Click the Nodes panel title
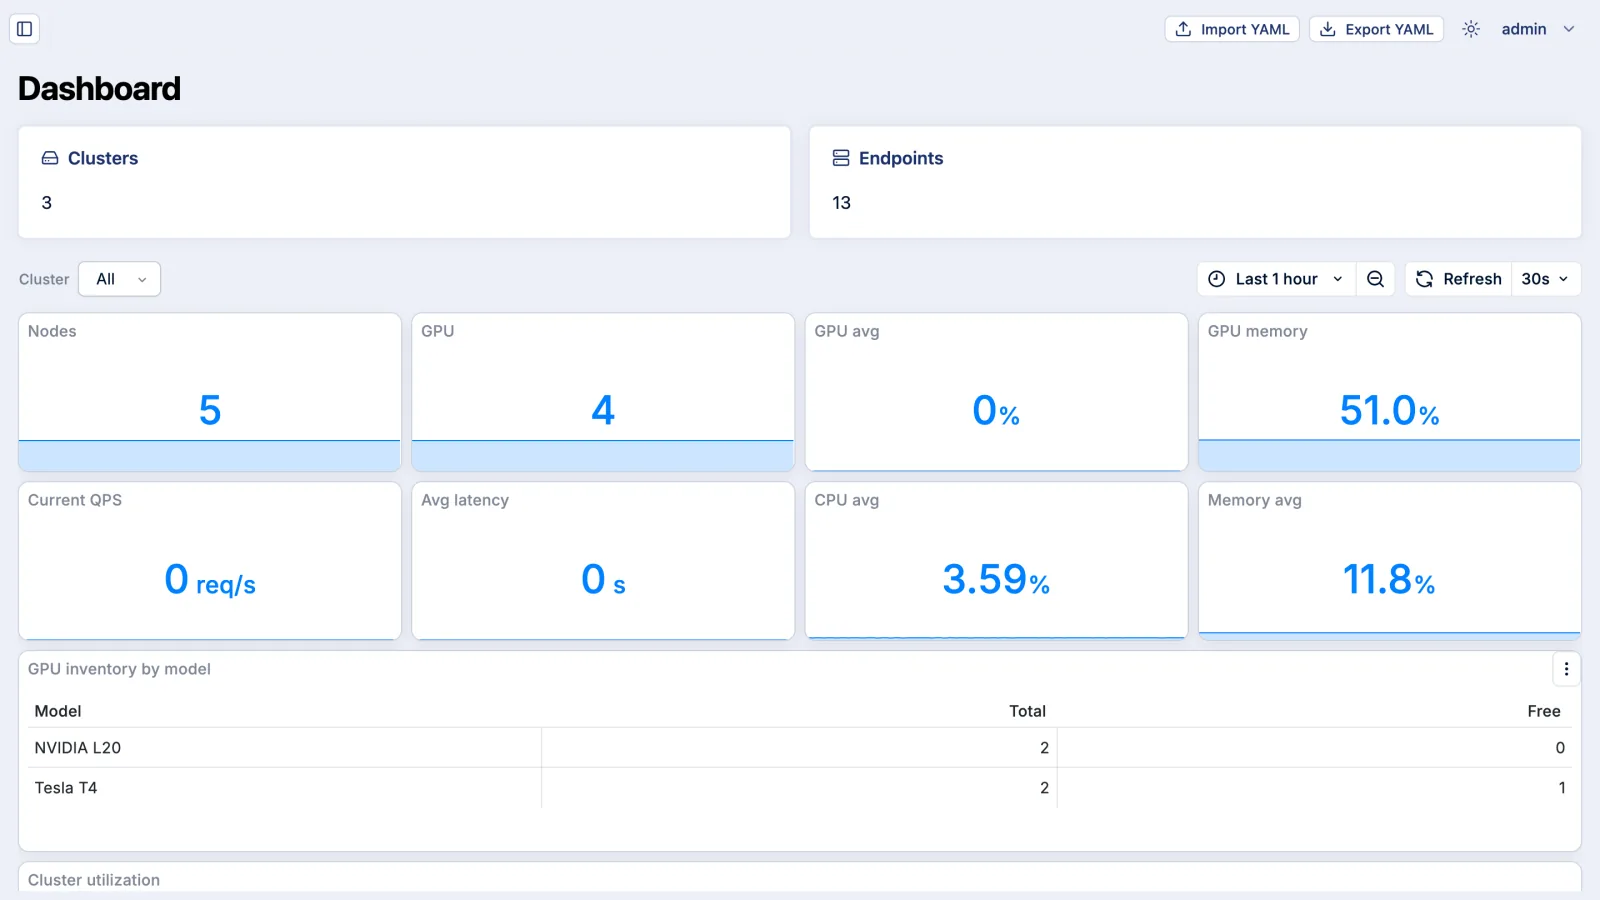Image resolution: width=1600 pixels, height=900 pixels. 52,331
